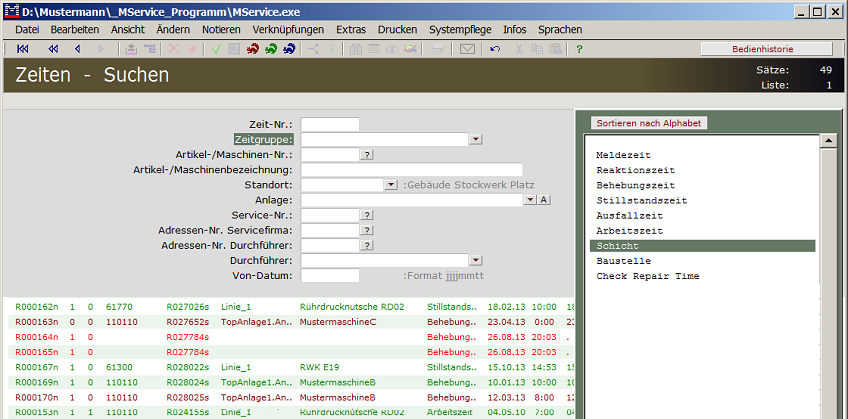Click the list scrollbar up arrow
This screenshot has height=419, width=848.
click(x=828, y=143)
